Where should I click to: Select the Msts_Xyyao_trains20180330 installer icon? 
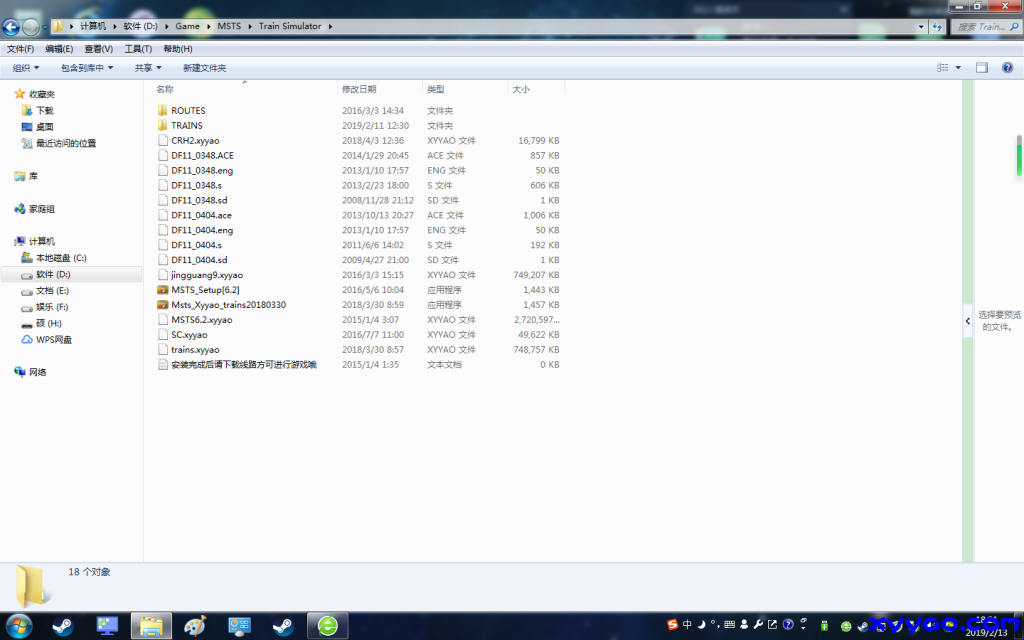(x=163, y=305)
